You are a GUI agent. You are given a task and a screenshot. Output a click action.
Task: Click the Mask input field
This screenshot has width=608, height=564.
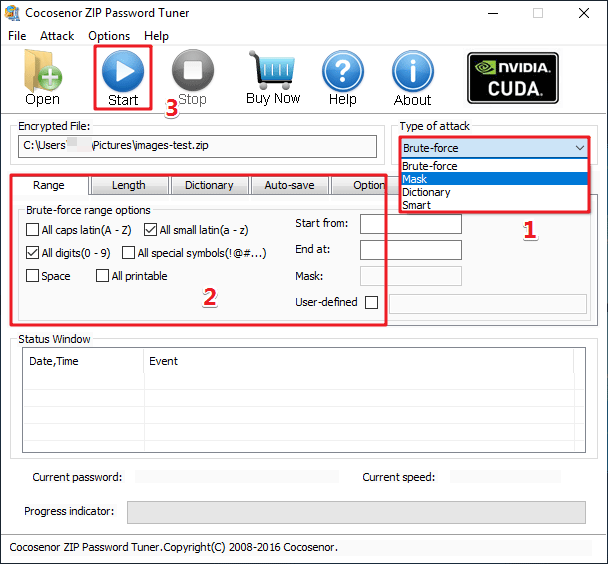(x=411, y=276)
